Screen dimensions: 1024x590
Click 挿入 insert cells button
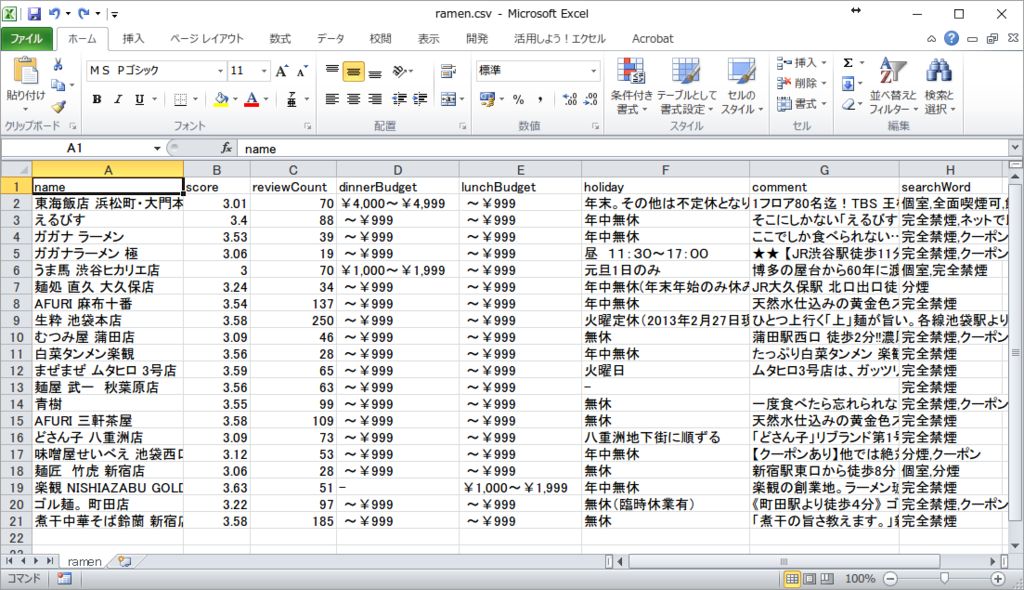[x=801, y=63]
